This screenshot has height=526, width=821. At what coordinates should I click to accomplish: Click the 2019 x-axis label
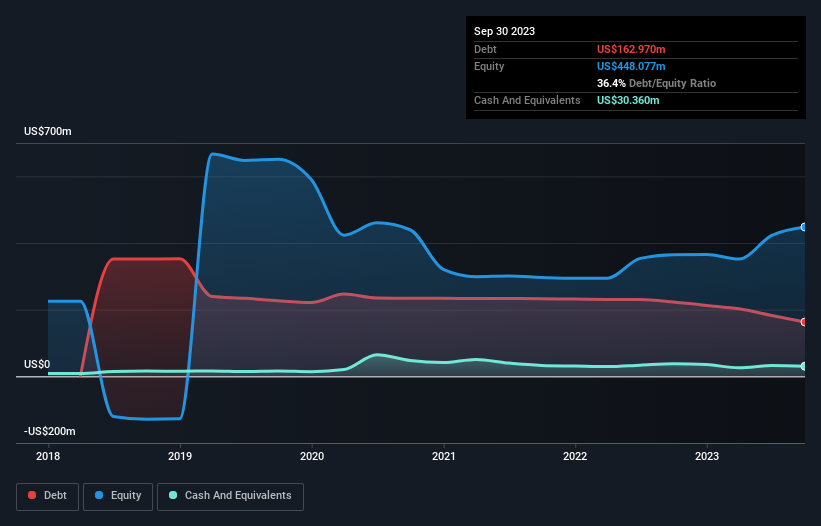[x=180, y=456]
